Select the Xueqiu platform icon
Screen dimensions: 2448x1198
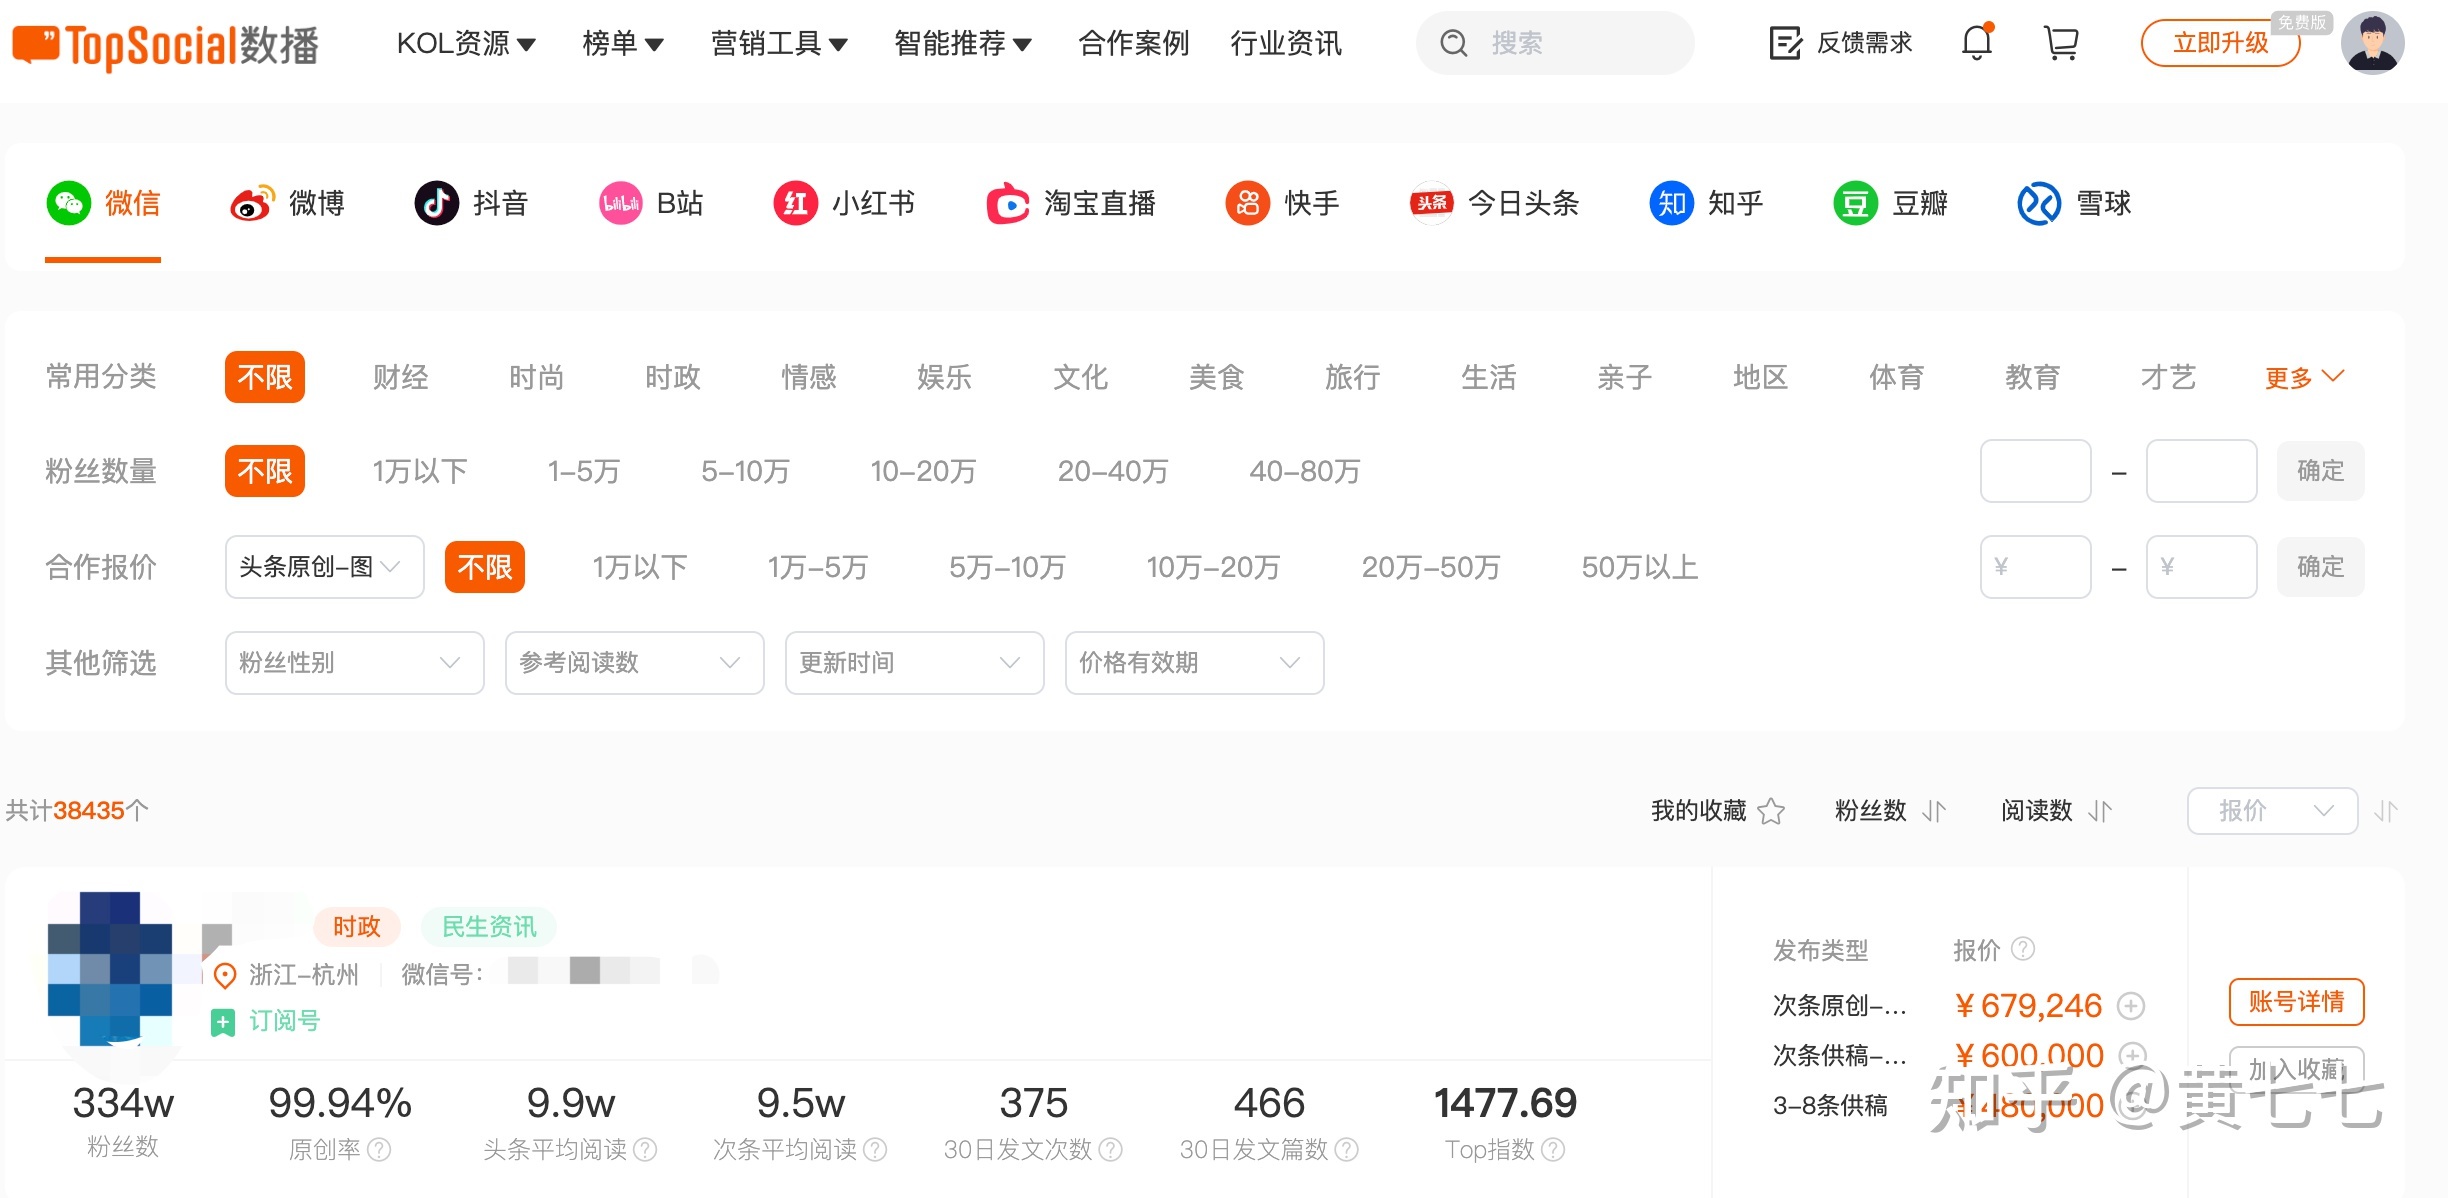pos(2039,203)
